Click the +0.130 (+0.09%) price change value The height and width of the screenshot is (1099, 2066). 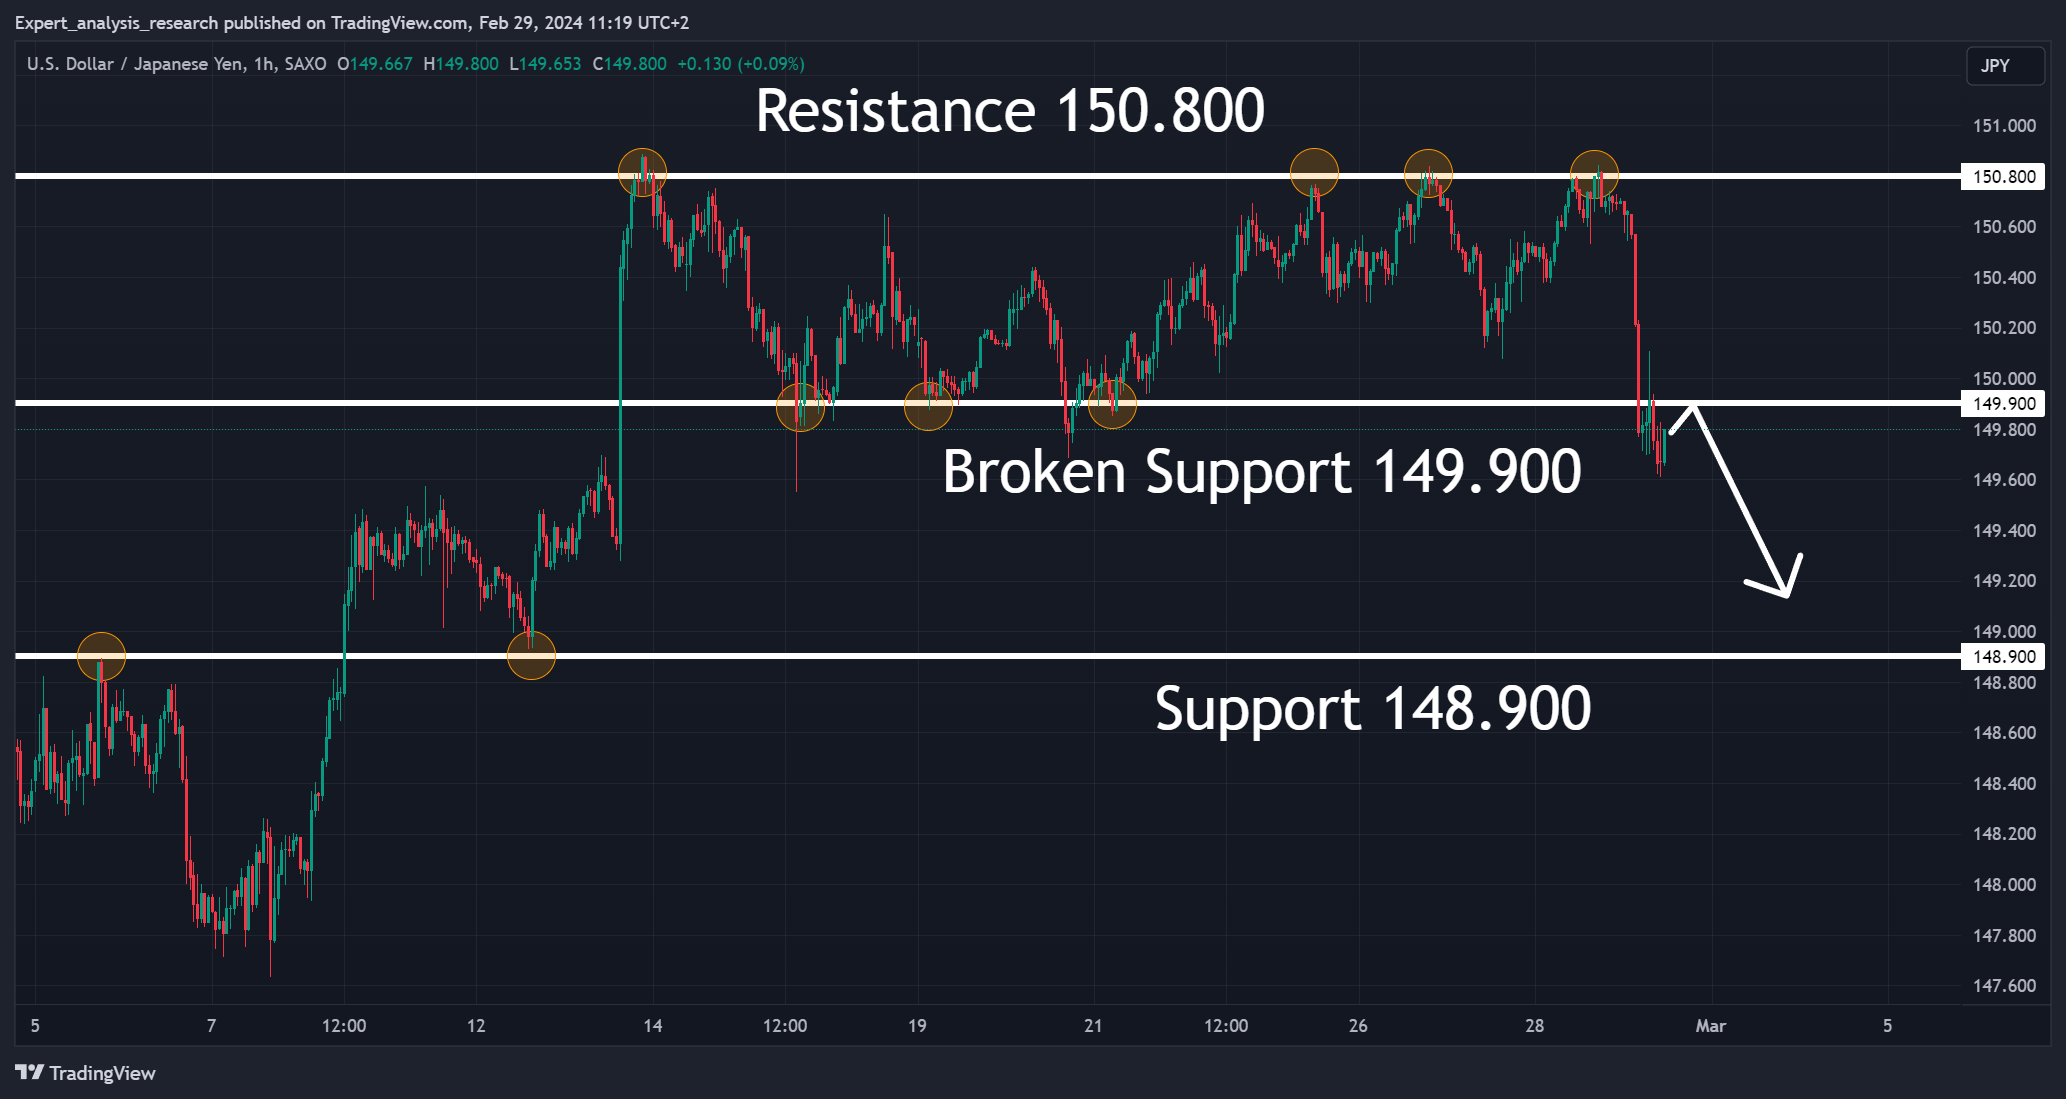[x=740, y=64]
